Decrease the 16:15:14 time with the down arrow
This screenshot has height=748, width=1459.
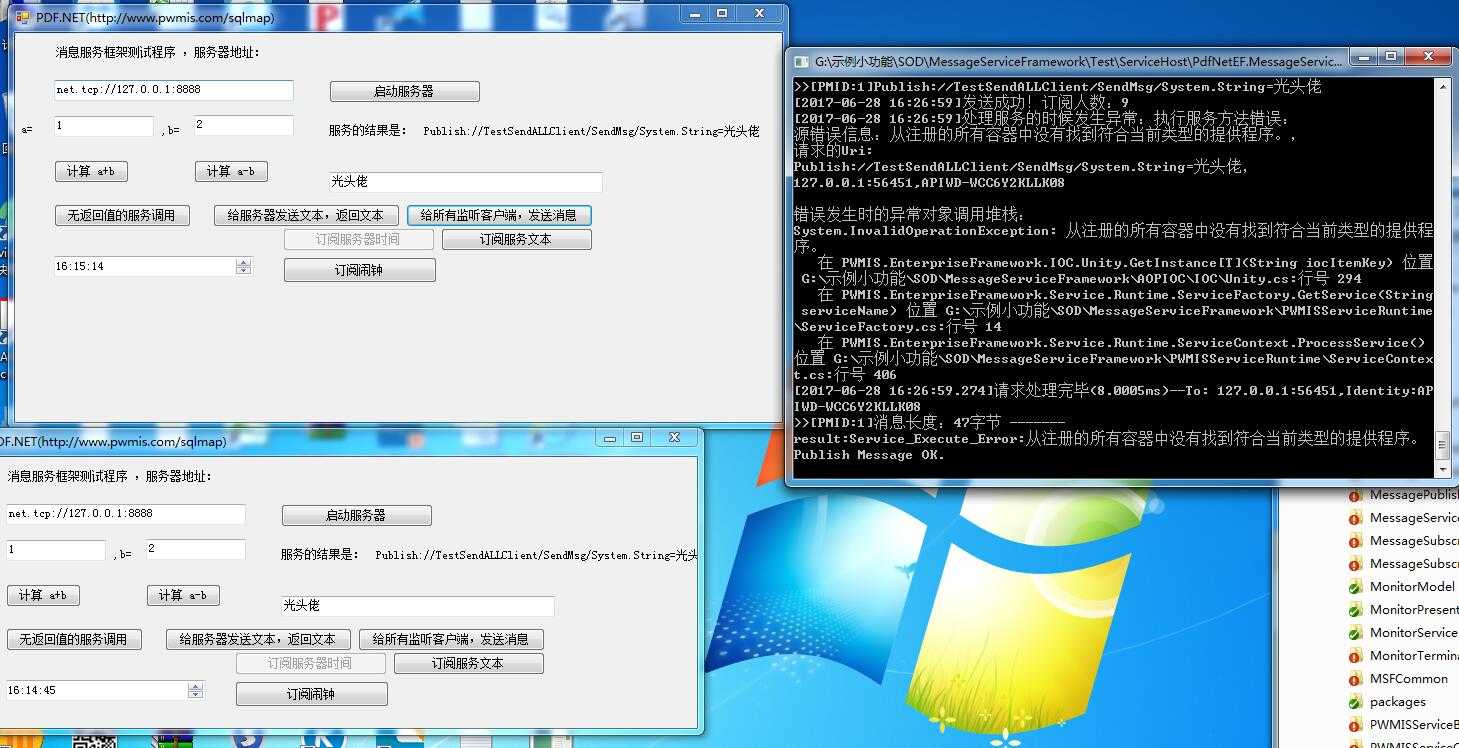tap(243, 271)
